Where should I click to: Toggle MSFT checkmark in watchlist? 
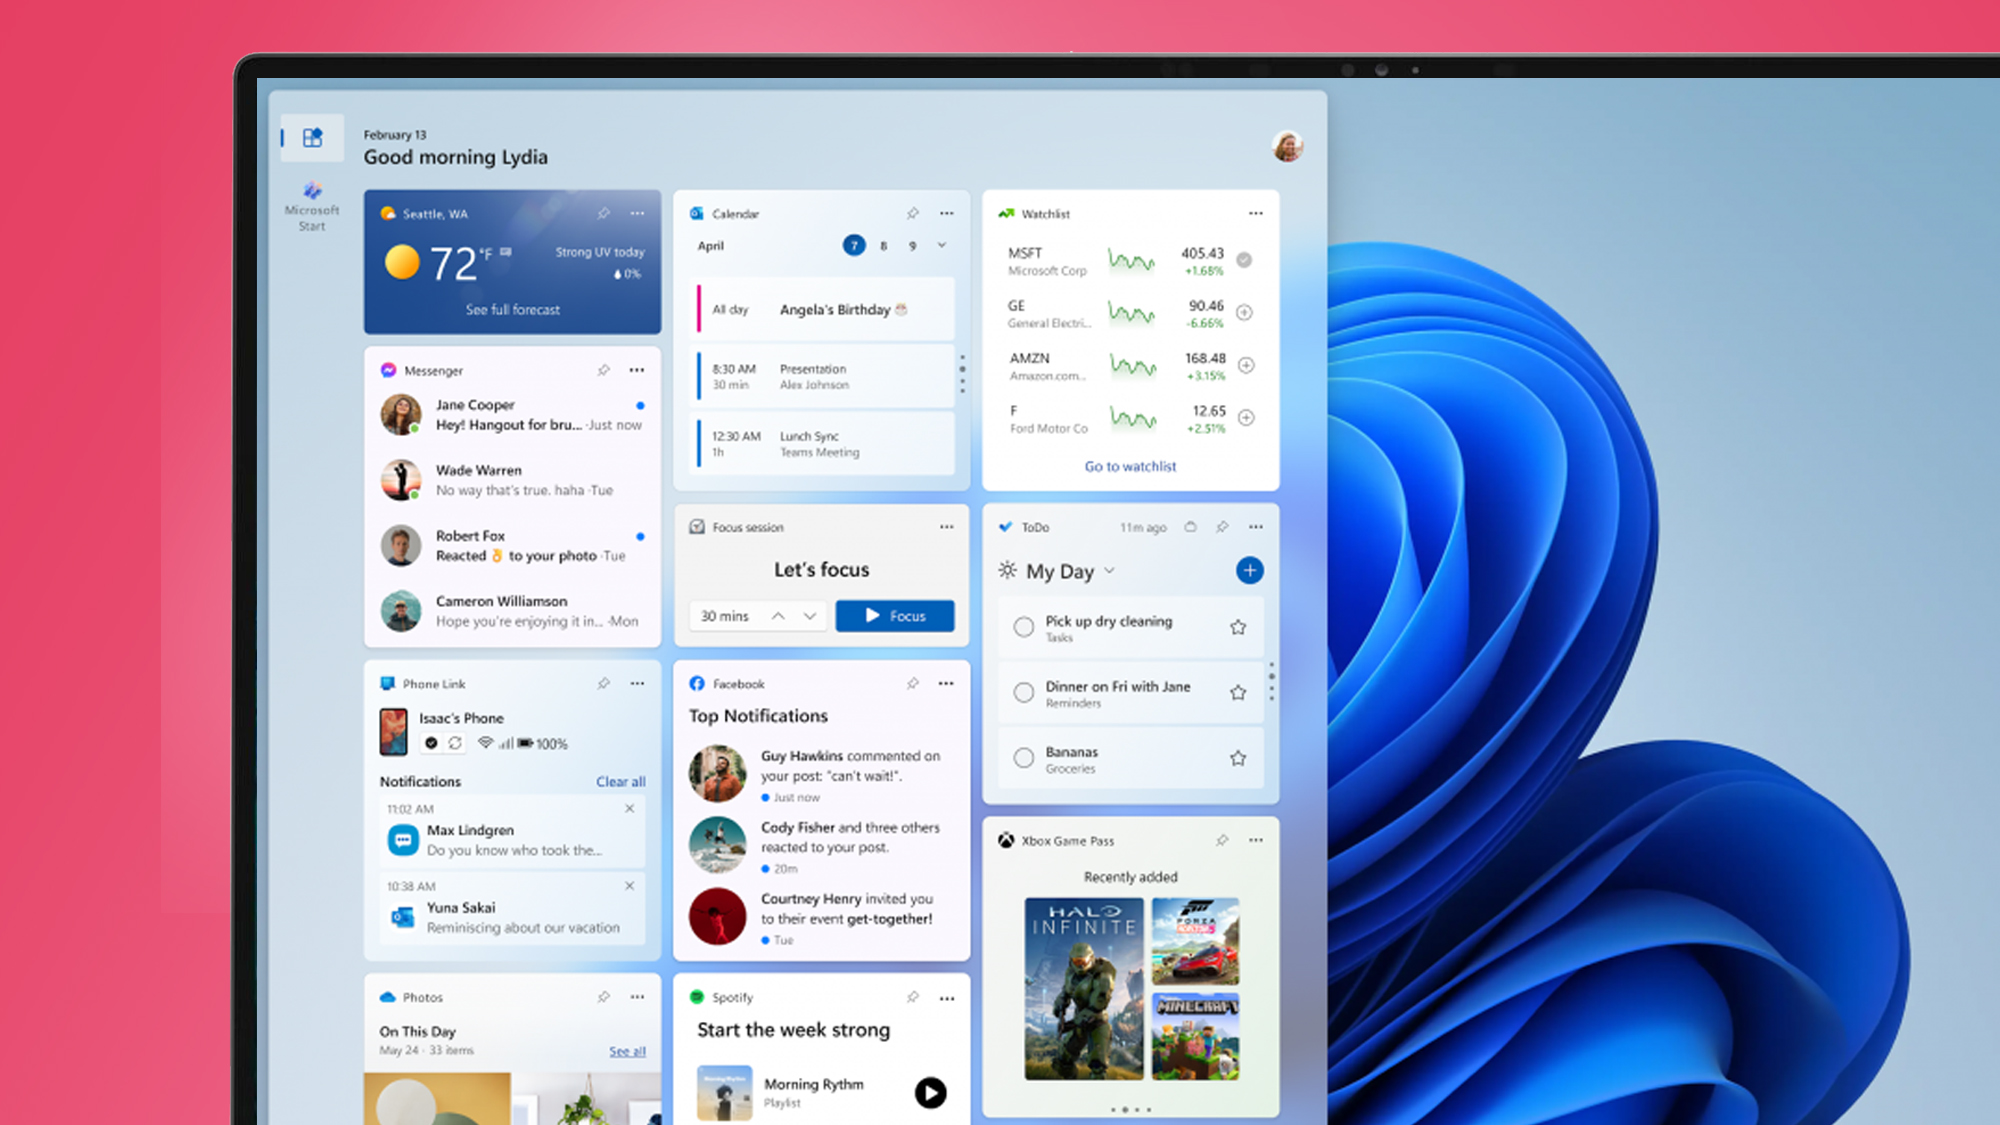pos(1244,260)
